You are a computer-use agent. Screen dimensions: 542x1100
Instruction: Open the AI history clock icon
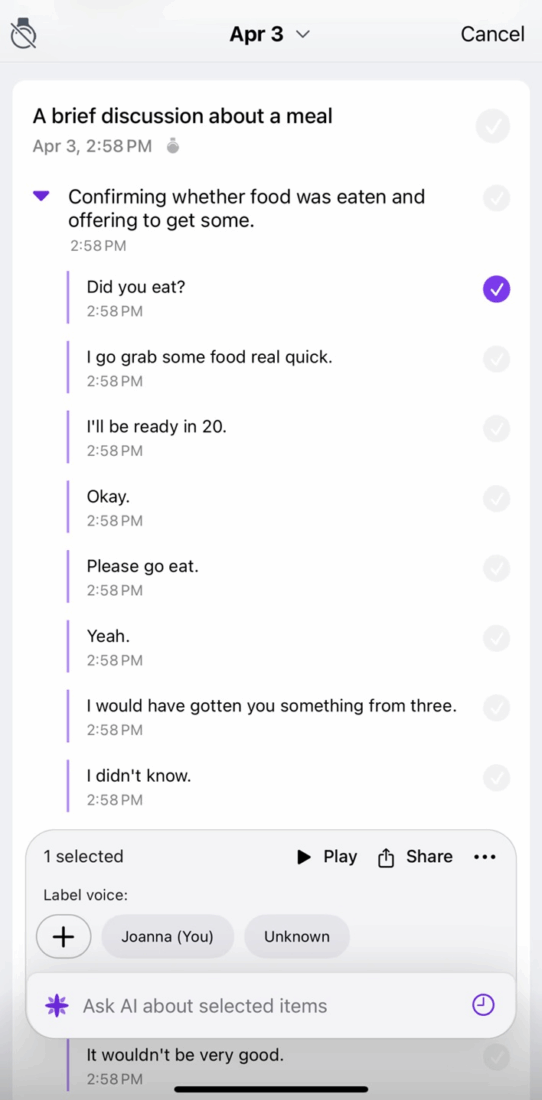click(483, 1005)
